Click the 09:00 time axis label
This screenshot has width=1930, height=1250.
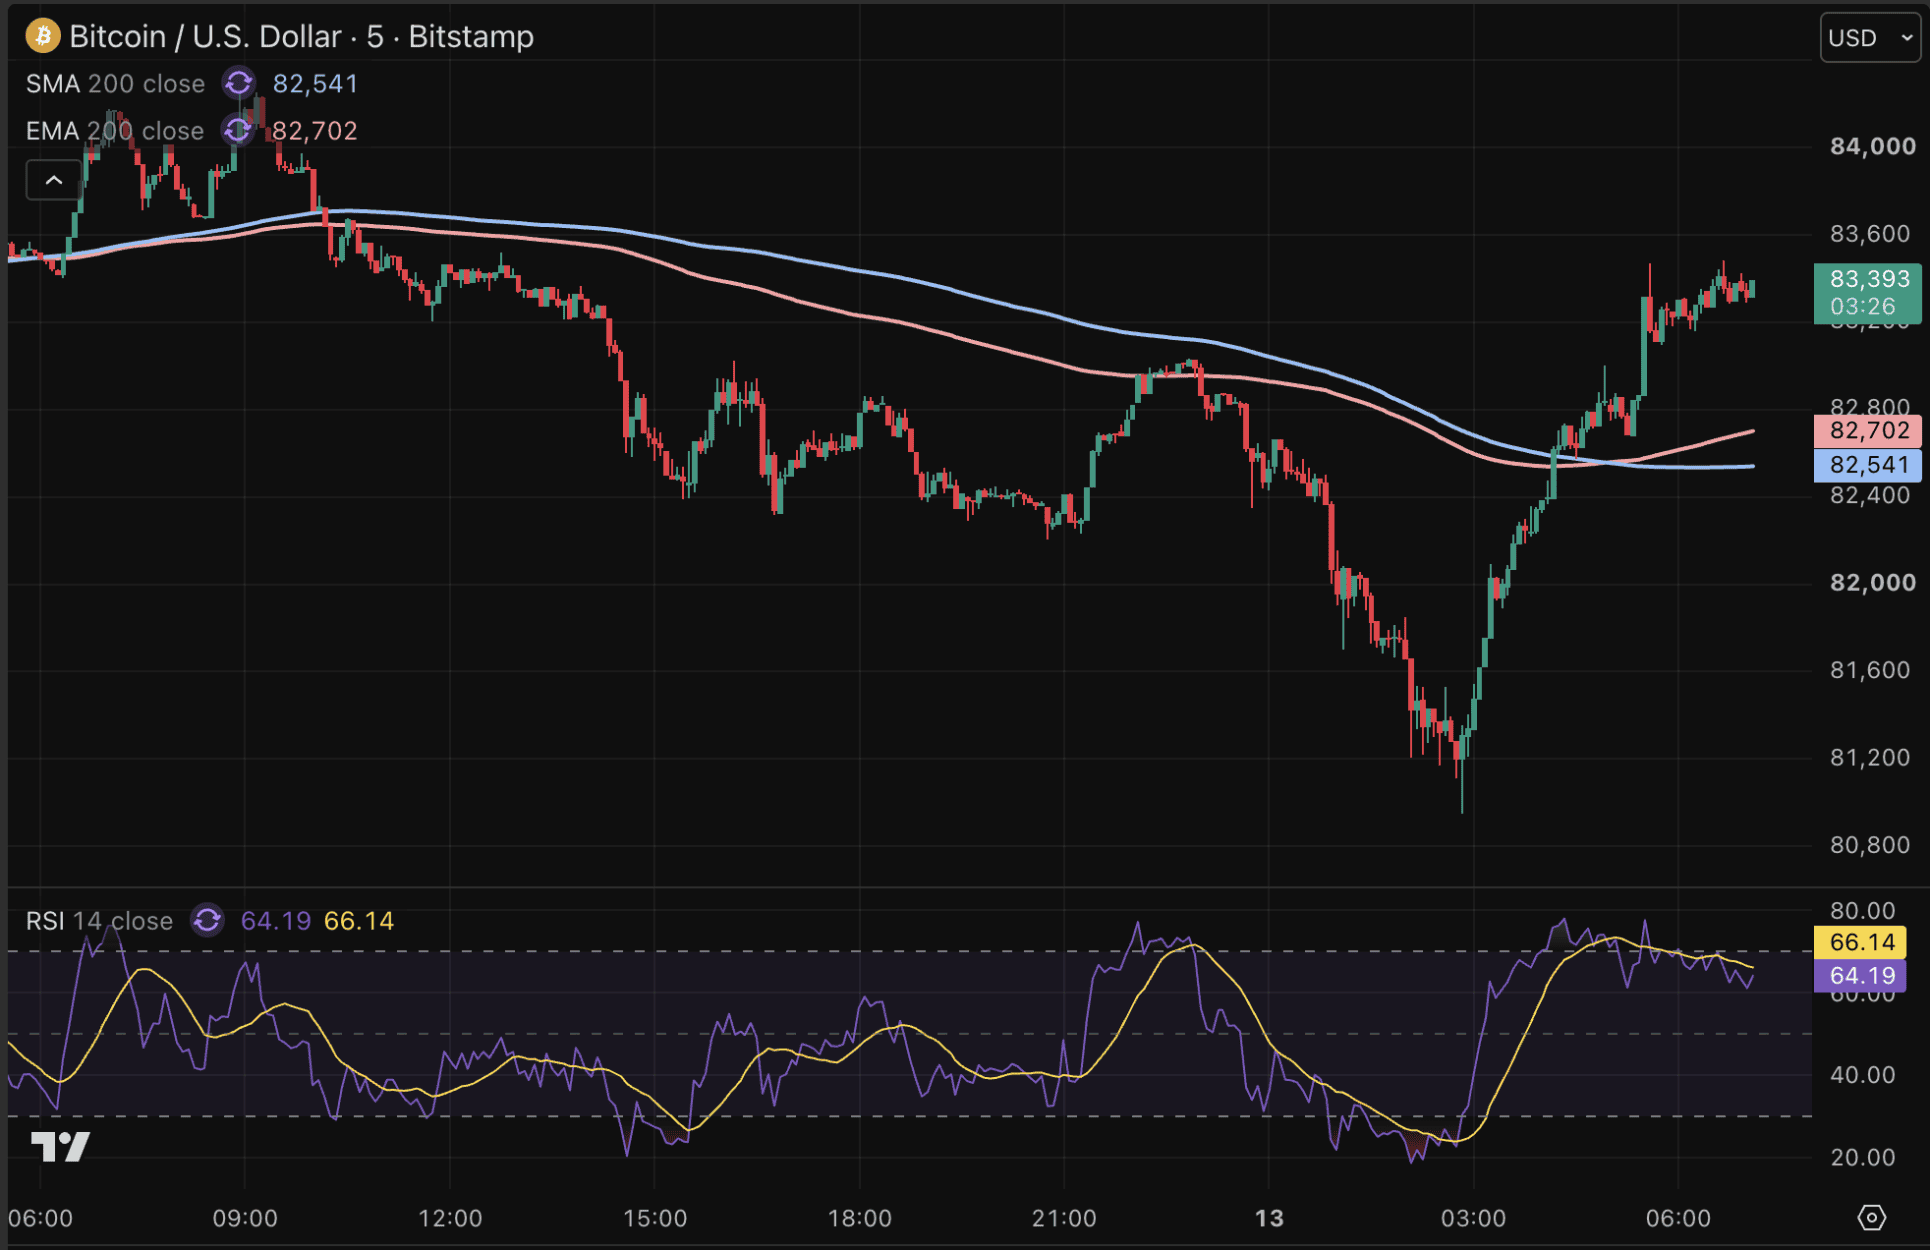tap(245, 1218)
